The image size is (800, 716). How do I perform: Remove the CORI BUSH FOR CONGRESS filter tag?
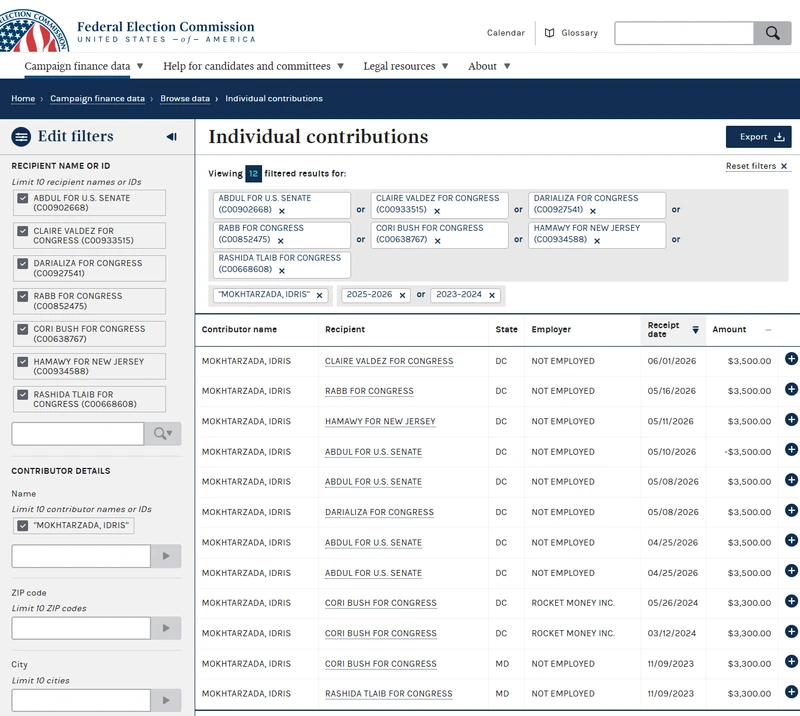[x=438, y=241]
